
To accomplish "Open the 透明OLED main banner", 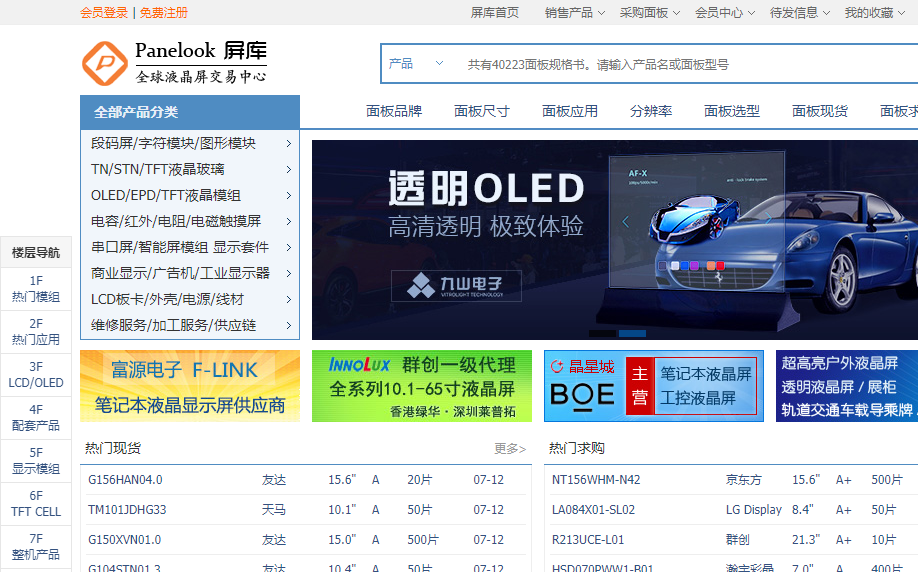I will click(615, 239).
